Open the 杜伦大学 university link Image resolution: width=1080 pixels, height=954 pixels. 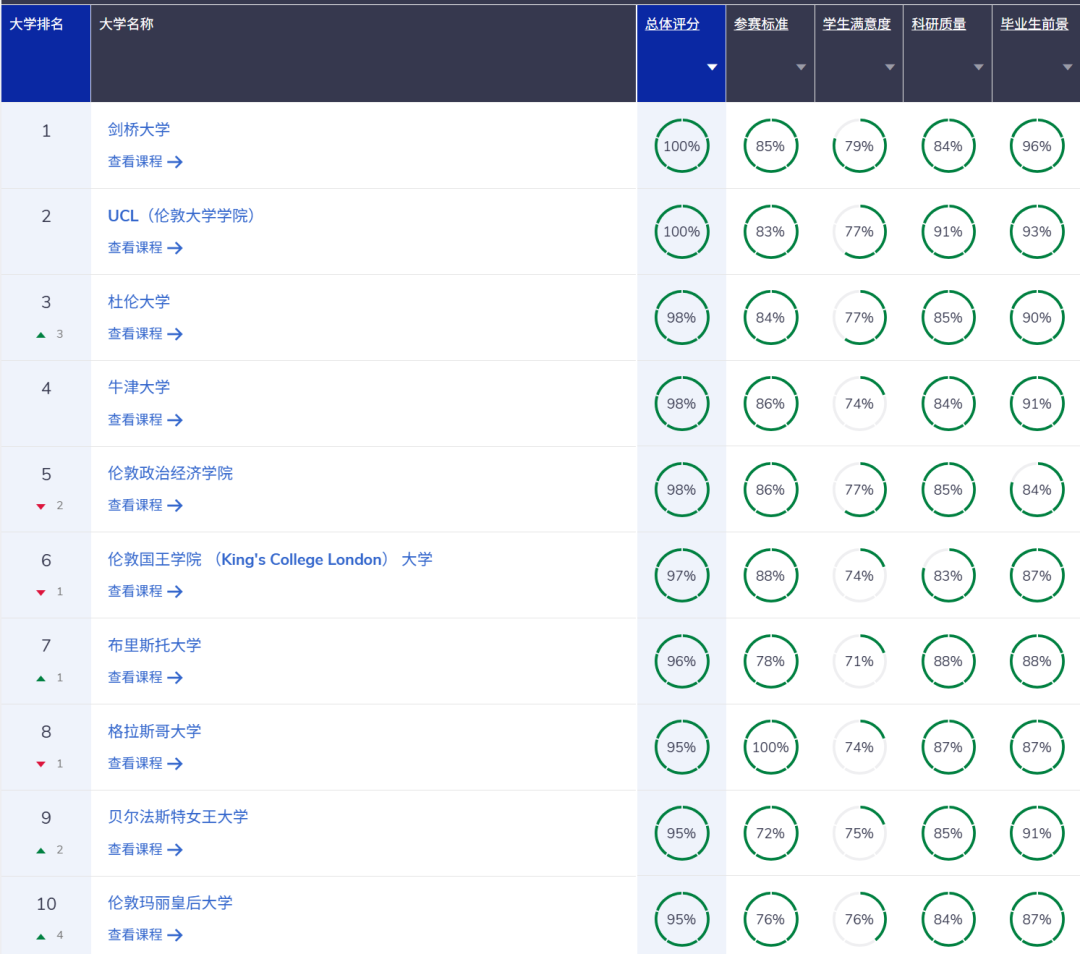coord(139,301)
